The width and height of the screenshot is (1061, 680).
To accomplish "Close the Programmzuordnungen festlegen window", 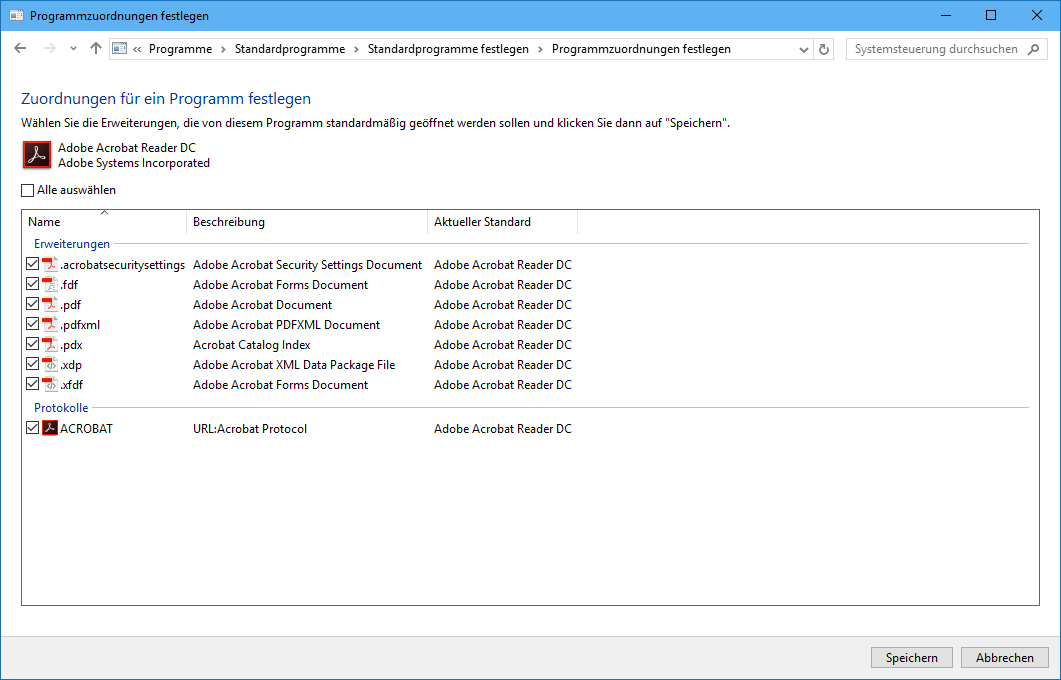I will (1037, 15).
